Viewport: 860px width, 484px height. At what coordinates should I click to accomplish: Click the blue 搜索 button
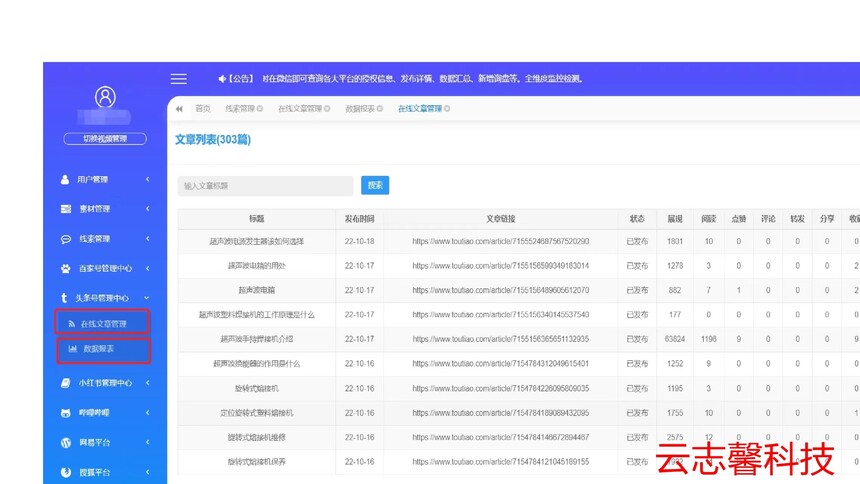coord(375,185)
